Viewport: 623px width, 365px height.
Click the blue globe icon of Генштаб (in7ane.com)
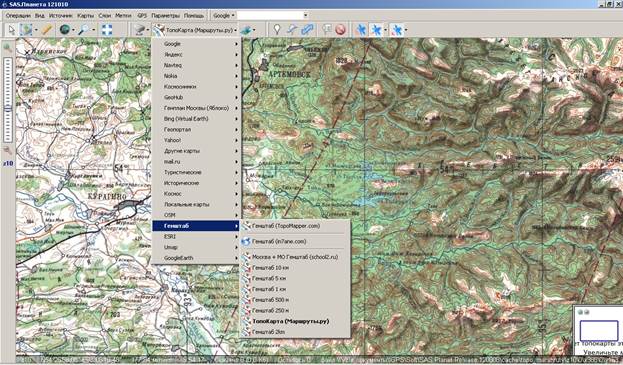click(246, 241)
